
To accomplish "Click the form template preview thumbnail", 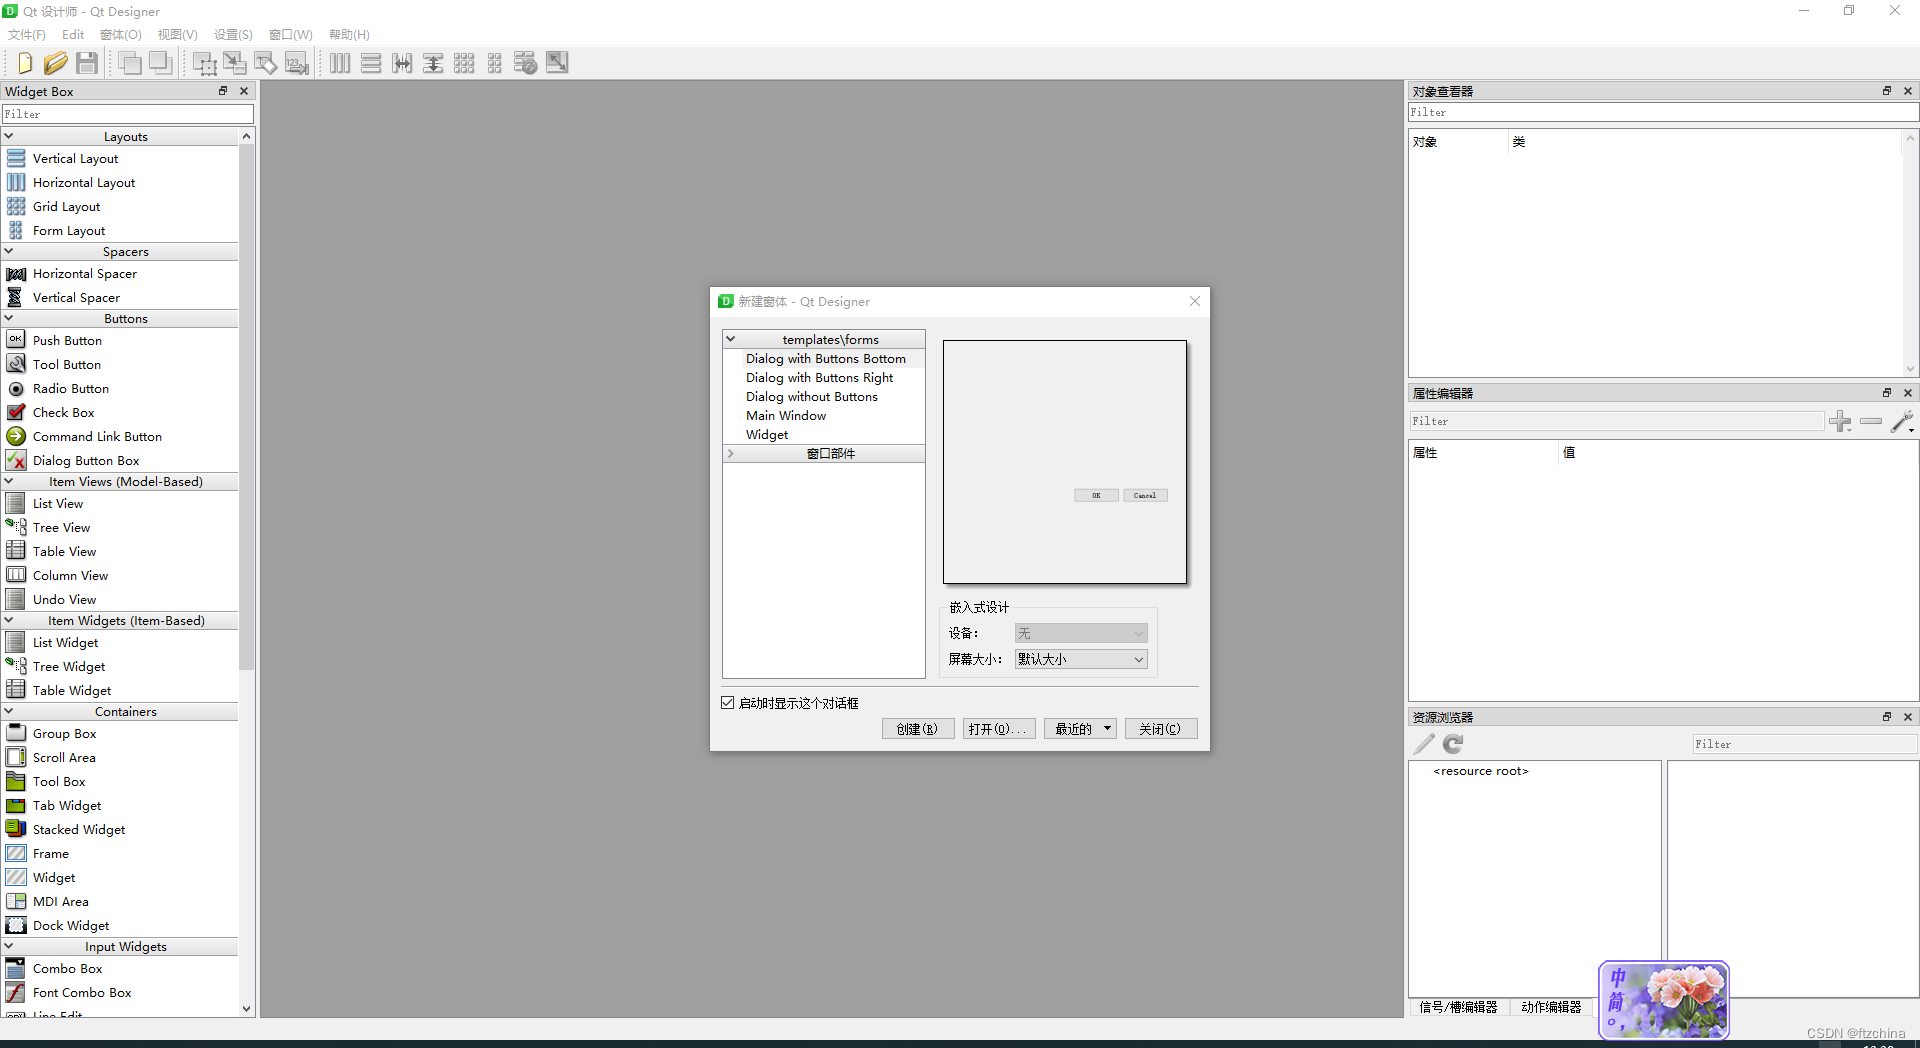I will click(1065, 462).
